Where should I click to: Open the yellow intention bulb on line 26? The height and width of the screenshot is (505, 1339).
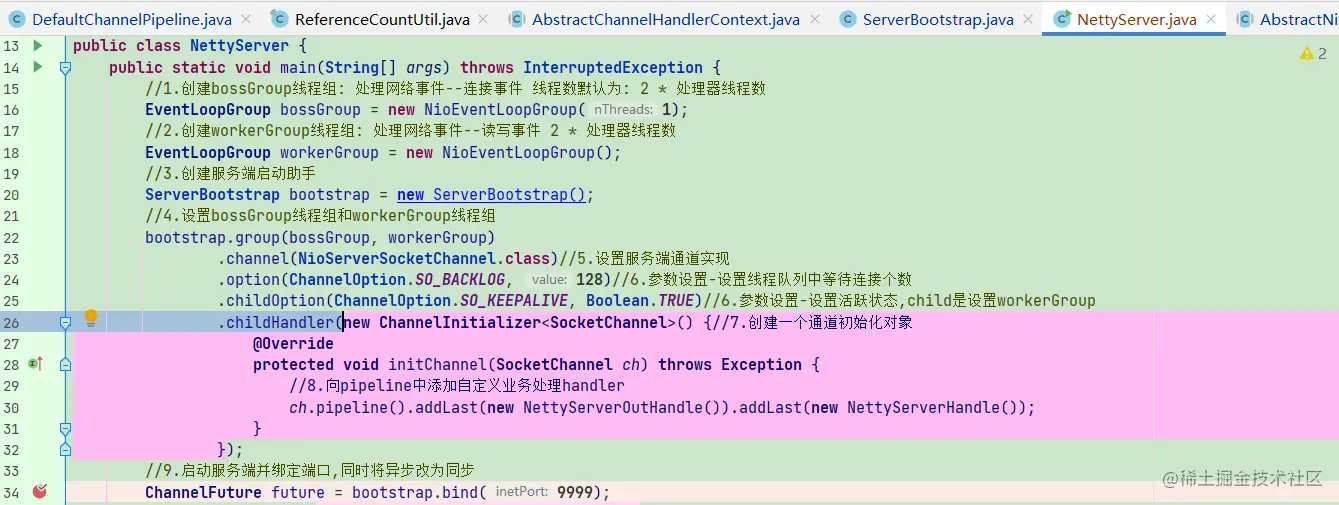pos(91,319)
